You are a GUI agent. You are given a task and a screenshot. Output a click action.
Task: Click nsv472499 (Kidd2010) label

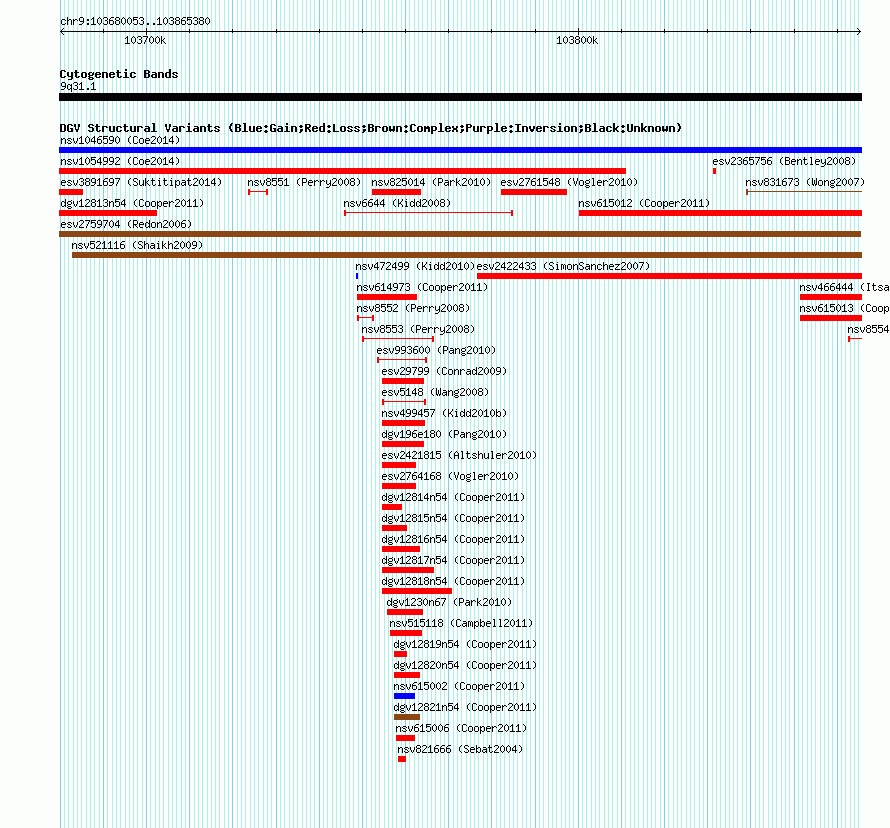click(x=415, y=266)
